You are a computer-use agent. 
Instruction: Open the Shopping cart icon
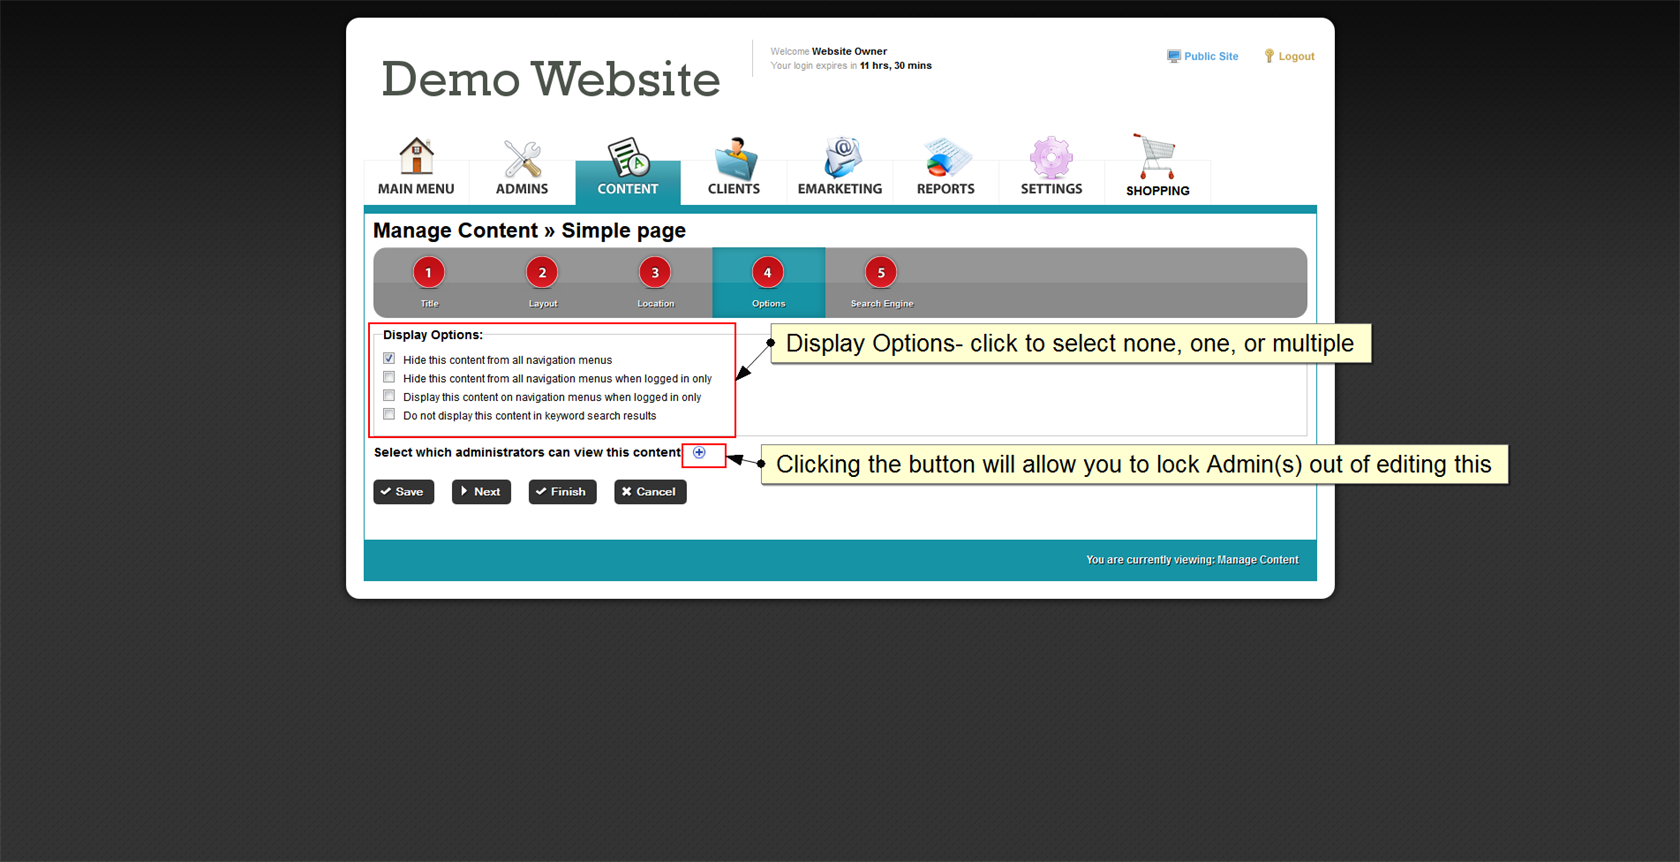1157,158
